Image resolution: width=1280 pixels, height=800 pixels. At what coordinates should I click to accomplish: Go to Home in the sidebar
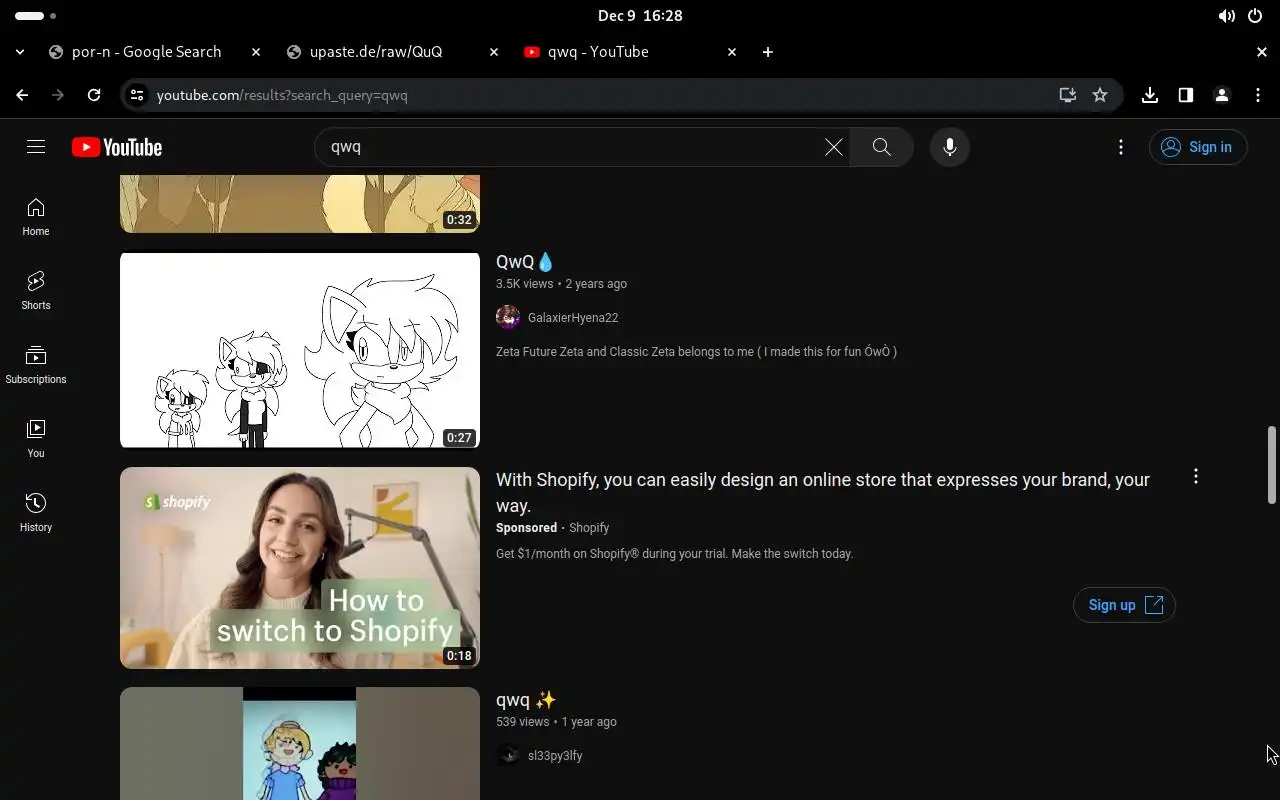[x=36, y=217]
